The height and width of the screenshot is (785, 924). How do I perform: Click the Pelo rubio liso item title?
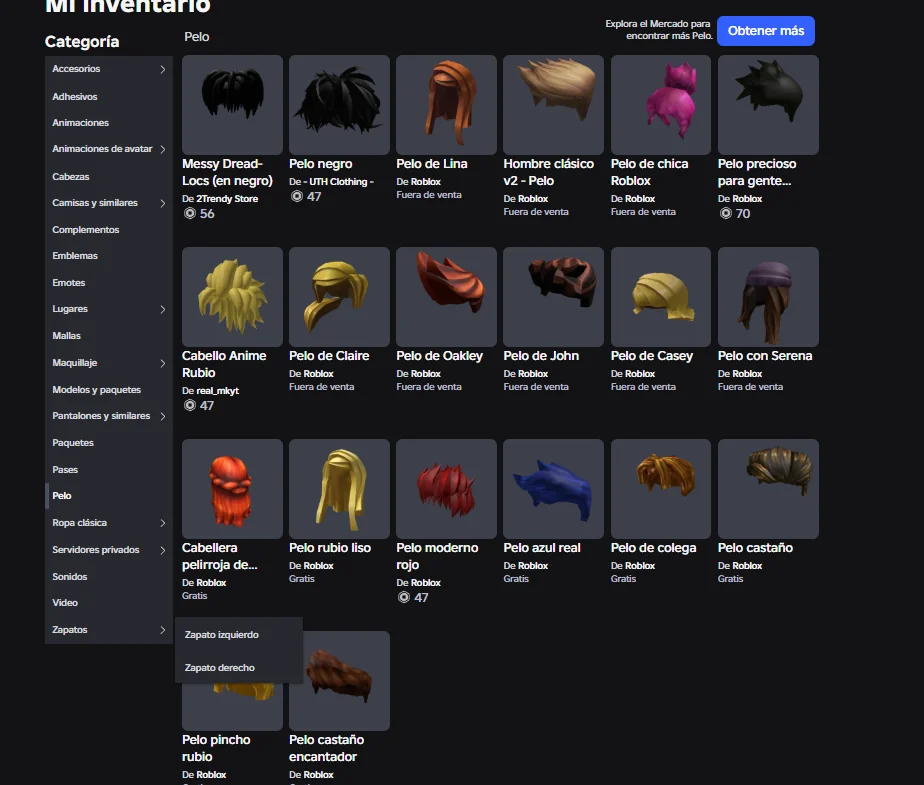pos(329,548)
